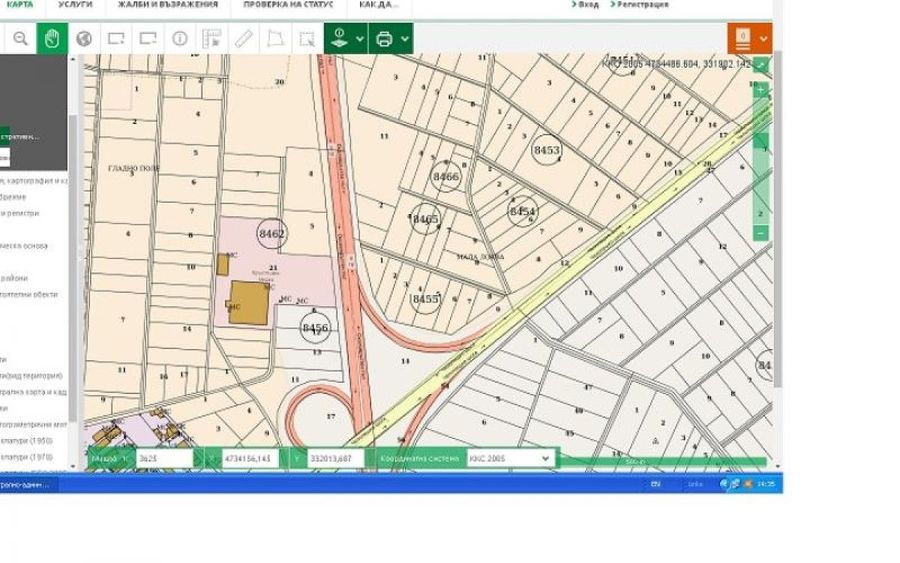Viewport: 900px width, 563px height.
Task: Pick the polygon area measure tool
Action: (276, 39)
